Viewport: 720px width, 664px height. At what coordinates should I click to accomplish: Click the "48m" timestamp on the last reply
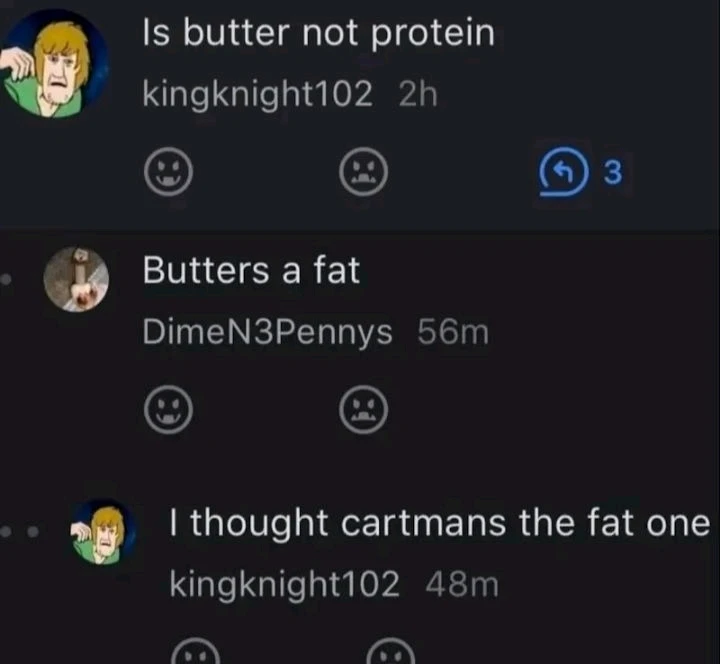click(462, 584)
